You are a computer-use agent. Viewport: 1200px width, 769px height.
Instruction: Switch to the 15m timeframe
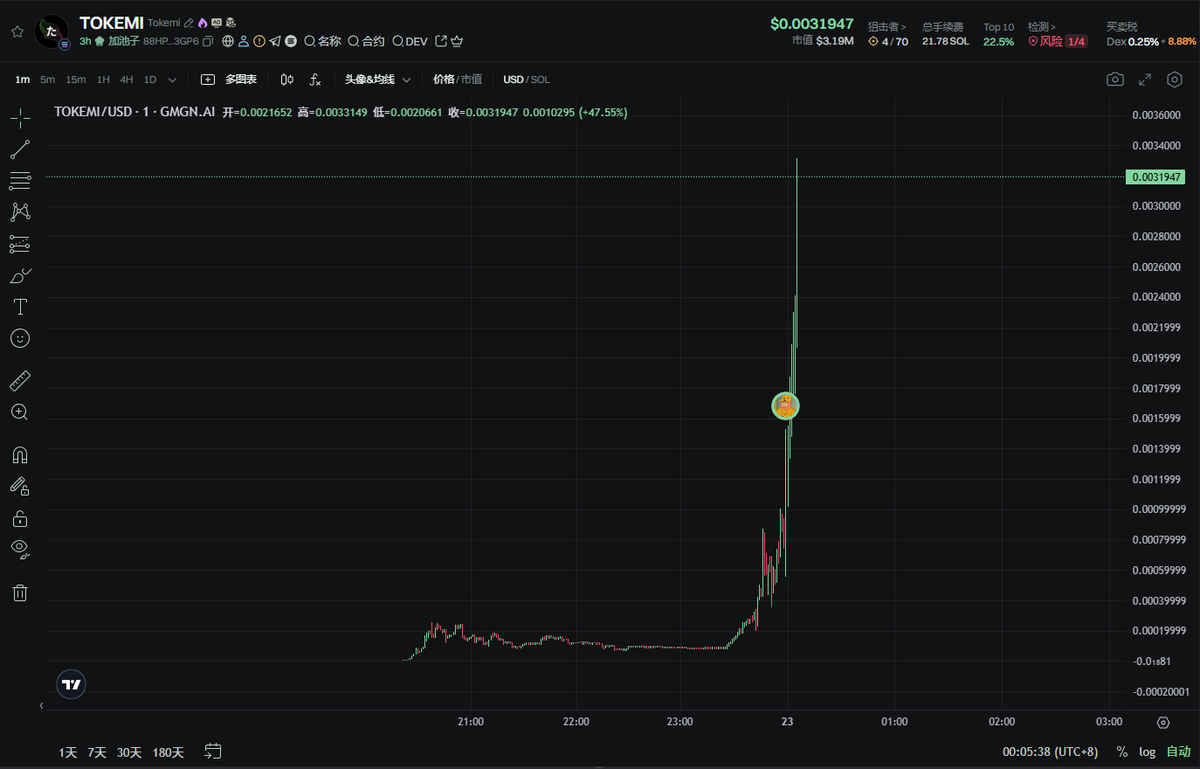click(x=76, y=79)
